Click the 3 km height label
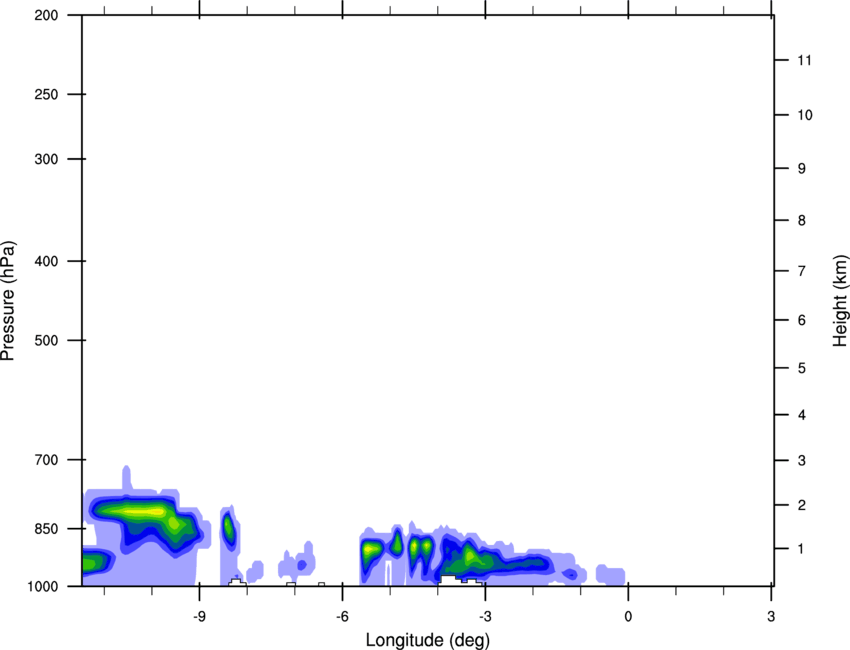Viewport: 850px width, 650px height. click(801, 461)
